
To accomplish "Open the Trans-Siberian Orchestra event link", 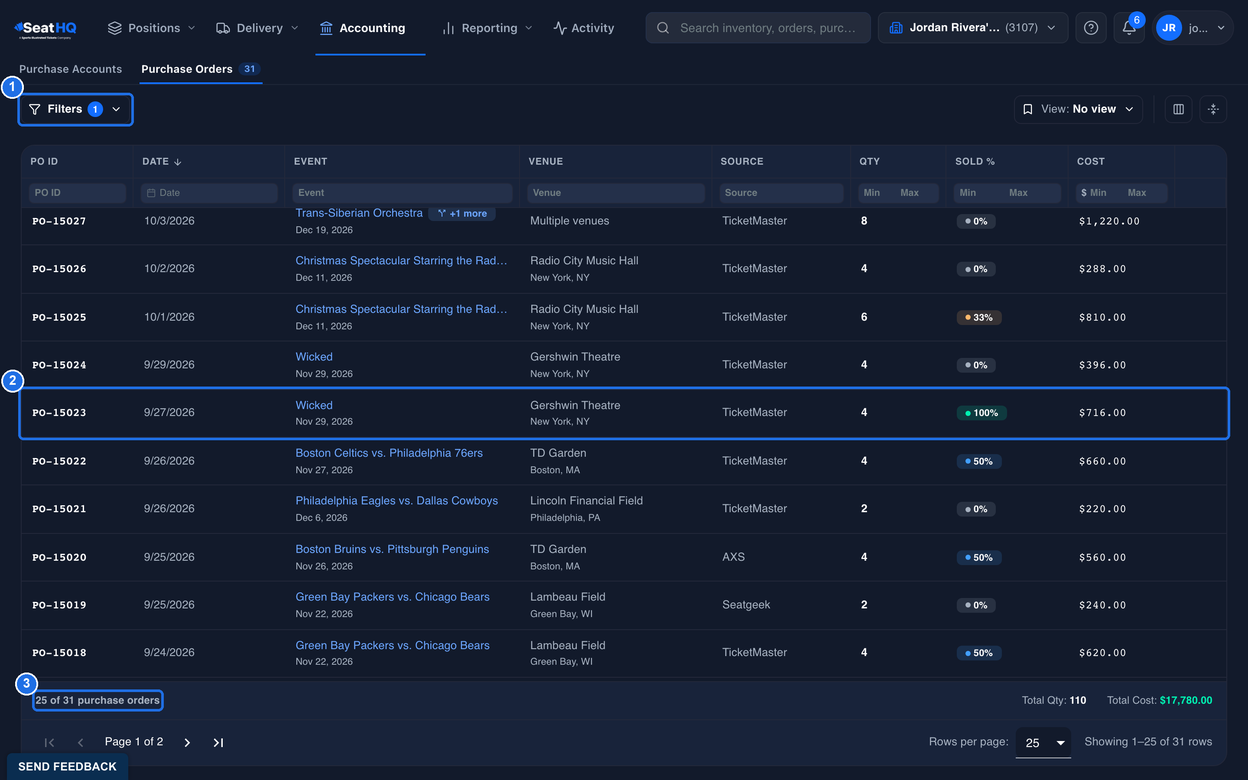I will click(359, 213).
